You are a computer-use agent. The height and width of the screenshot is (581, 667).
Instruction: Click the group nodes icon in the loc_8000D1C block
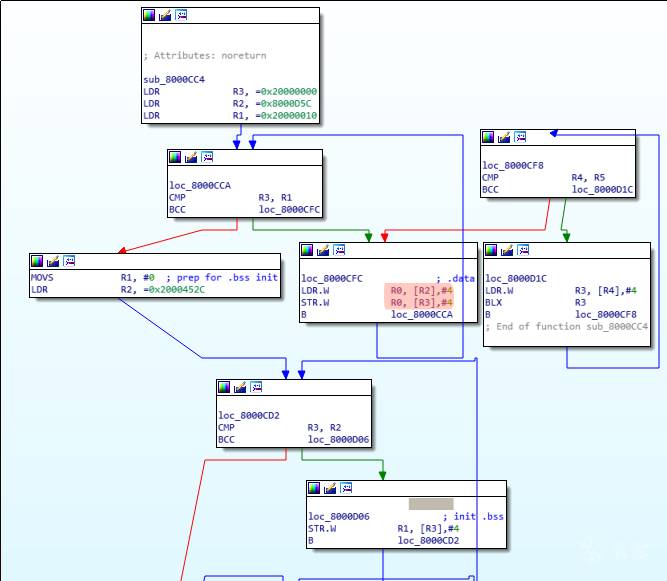523,250
